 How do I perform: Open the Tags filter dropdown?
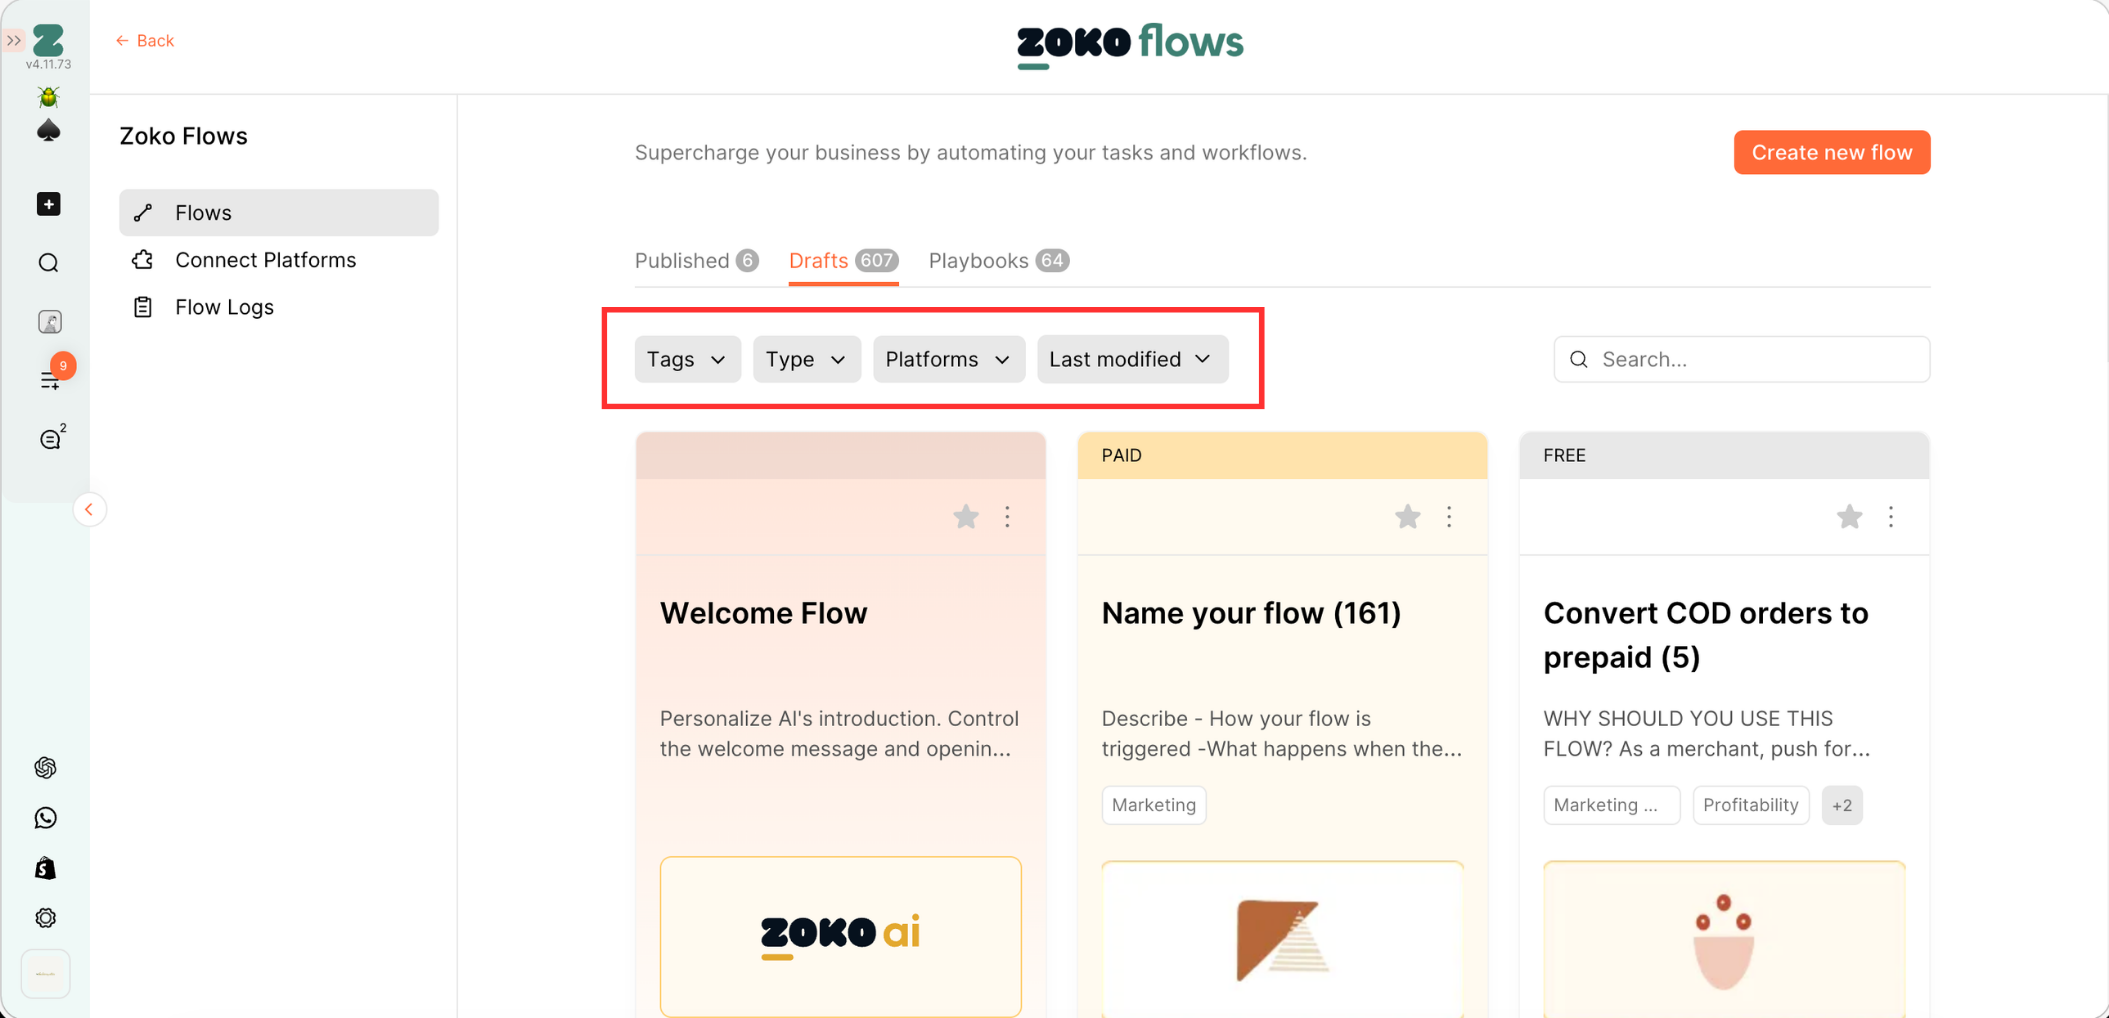[687, 359]
